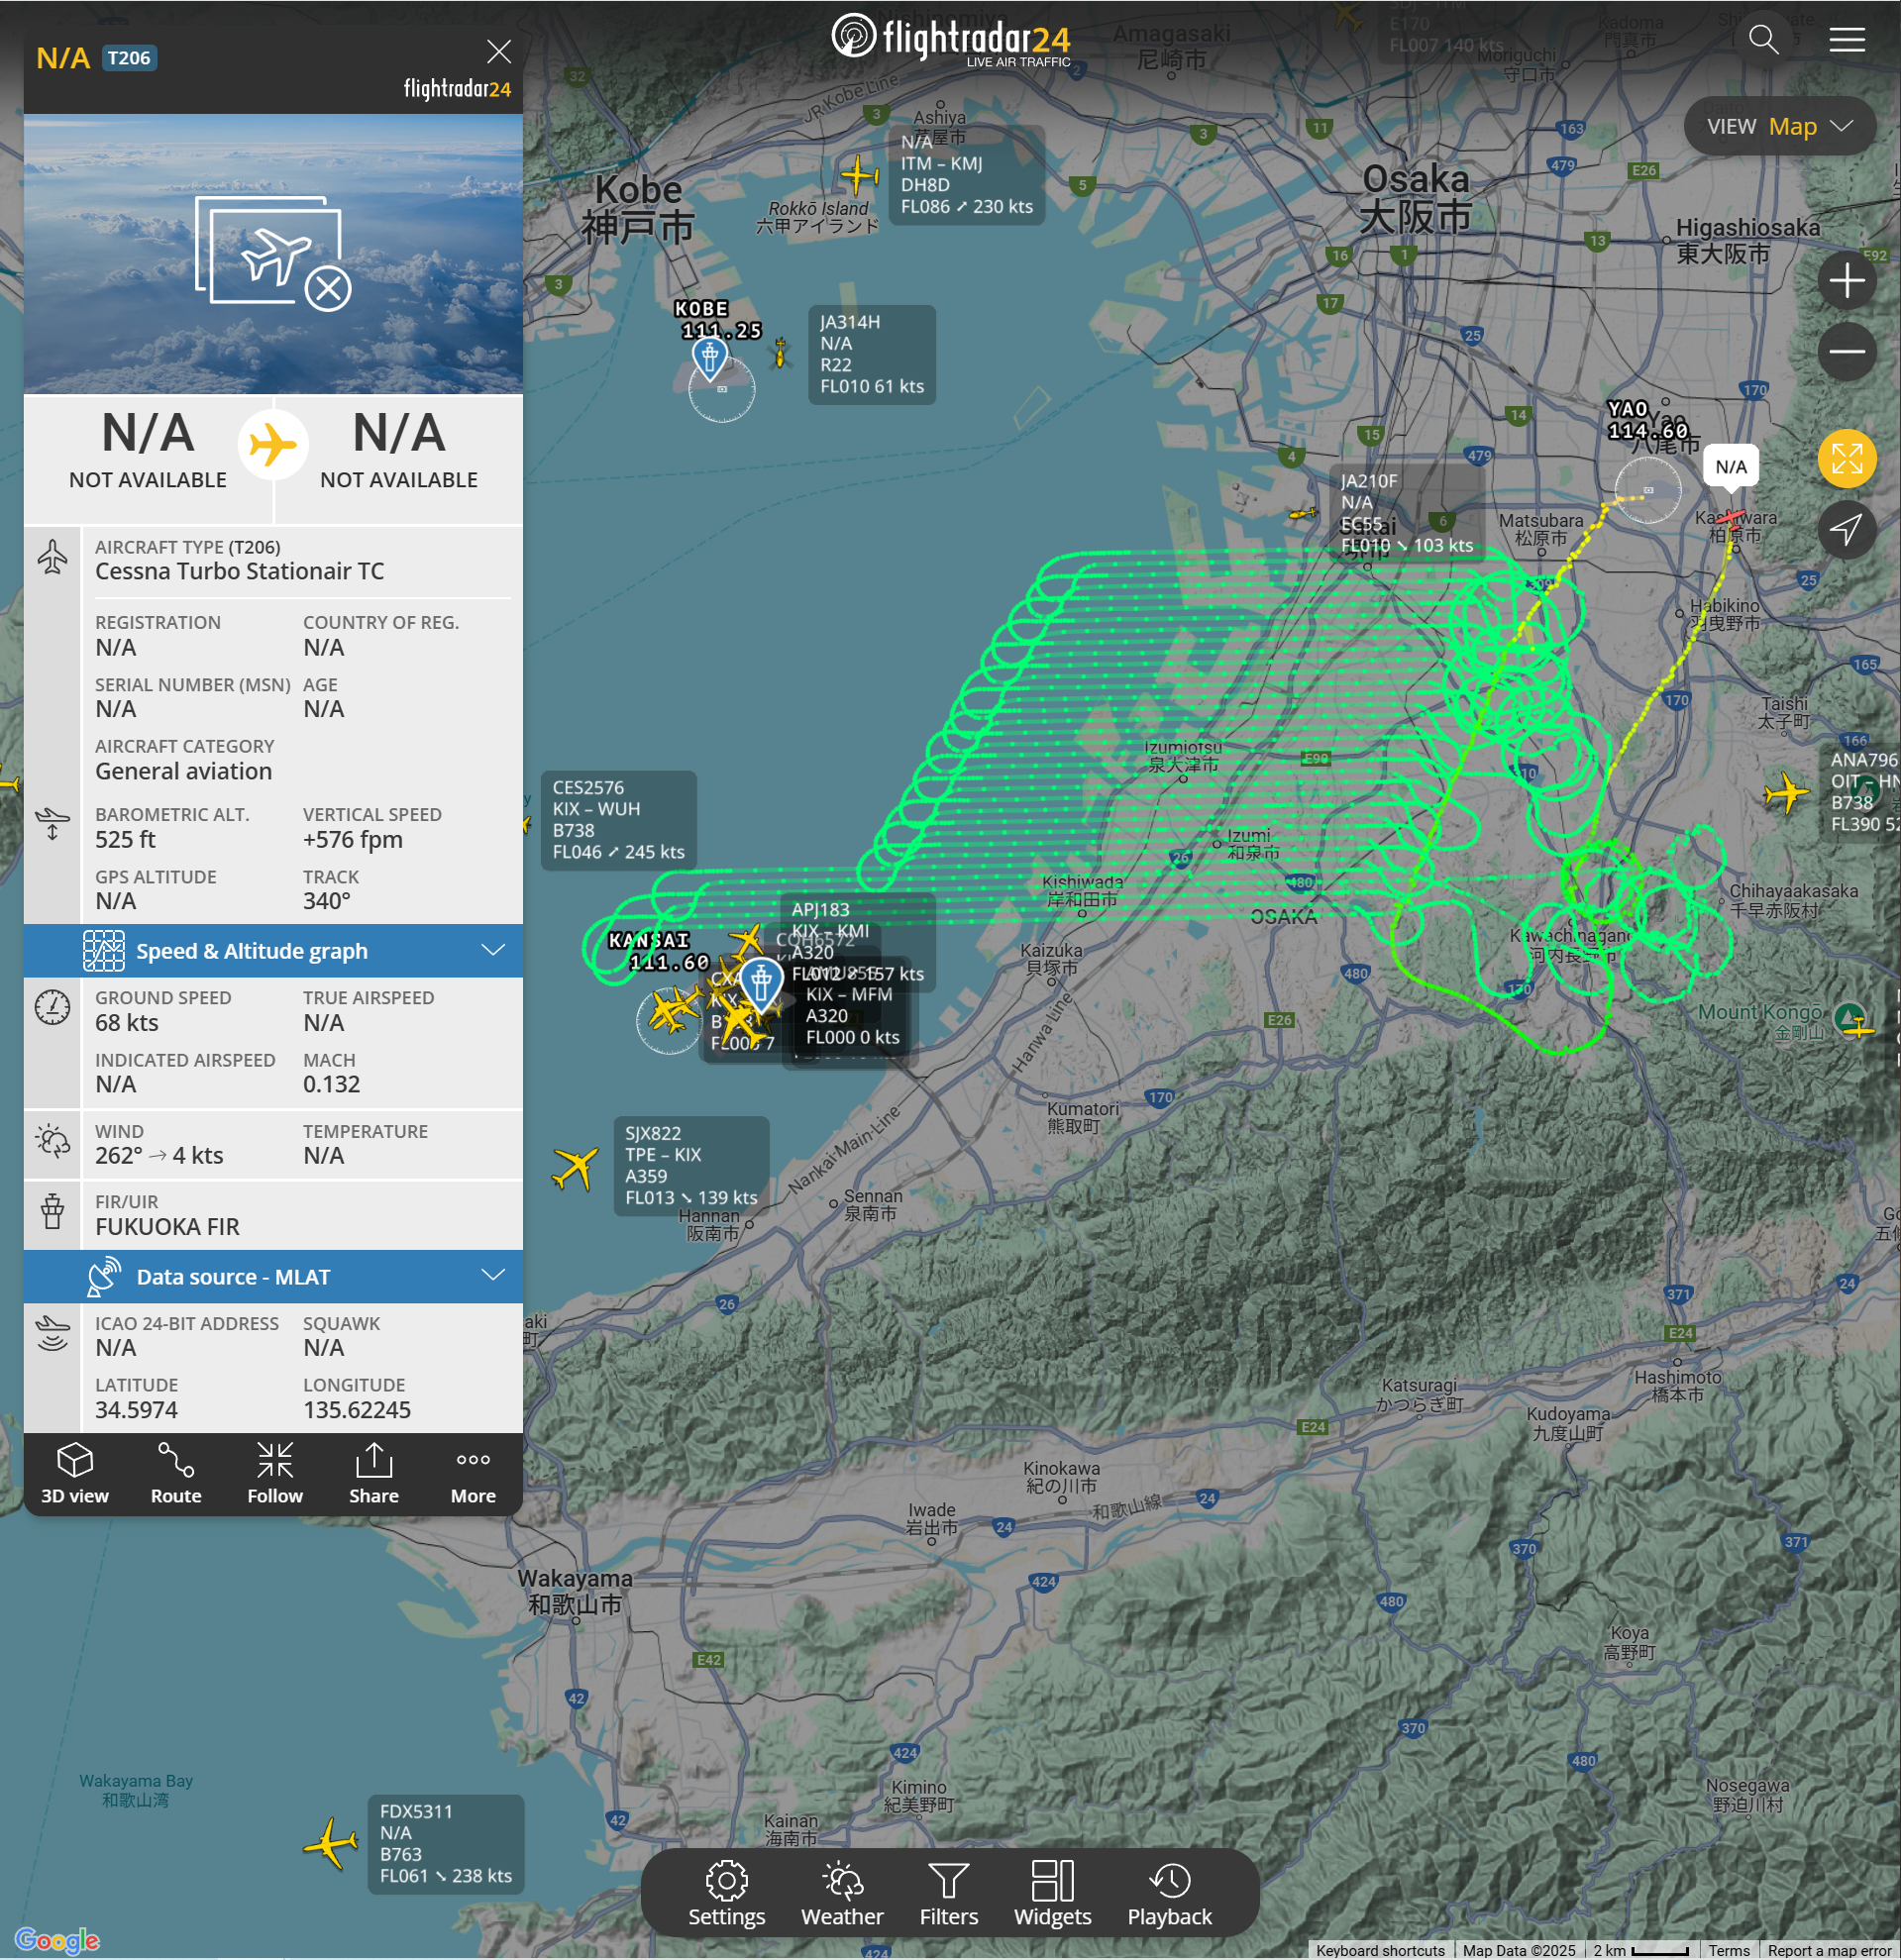Open 3D view of the flight
Image resolution: width=1901 pixels, height=1960 pixels.
coord(75,1473)
